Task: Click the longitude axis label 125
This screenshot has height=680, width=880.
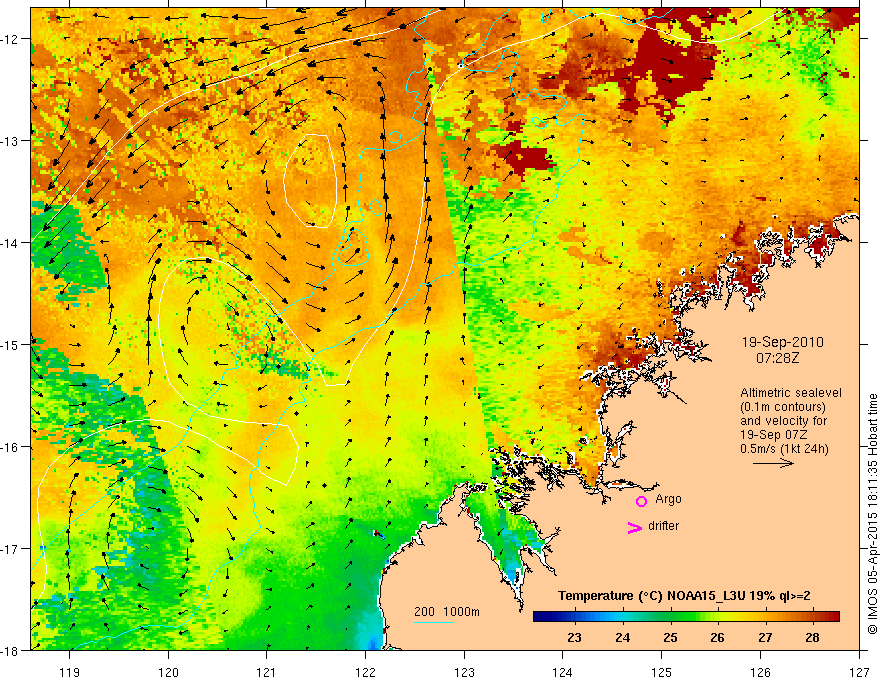Action: (662, 672)
